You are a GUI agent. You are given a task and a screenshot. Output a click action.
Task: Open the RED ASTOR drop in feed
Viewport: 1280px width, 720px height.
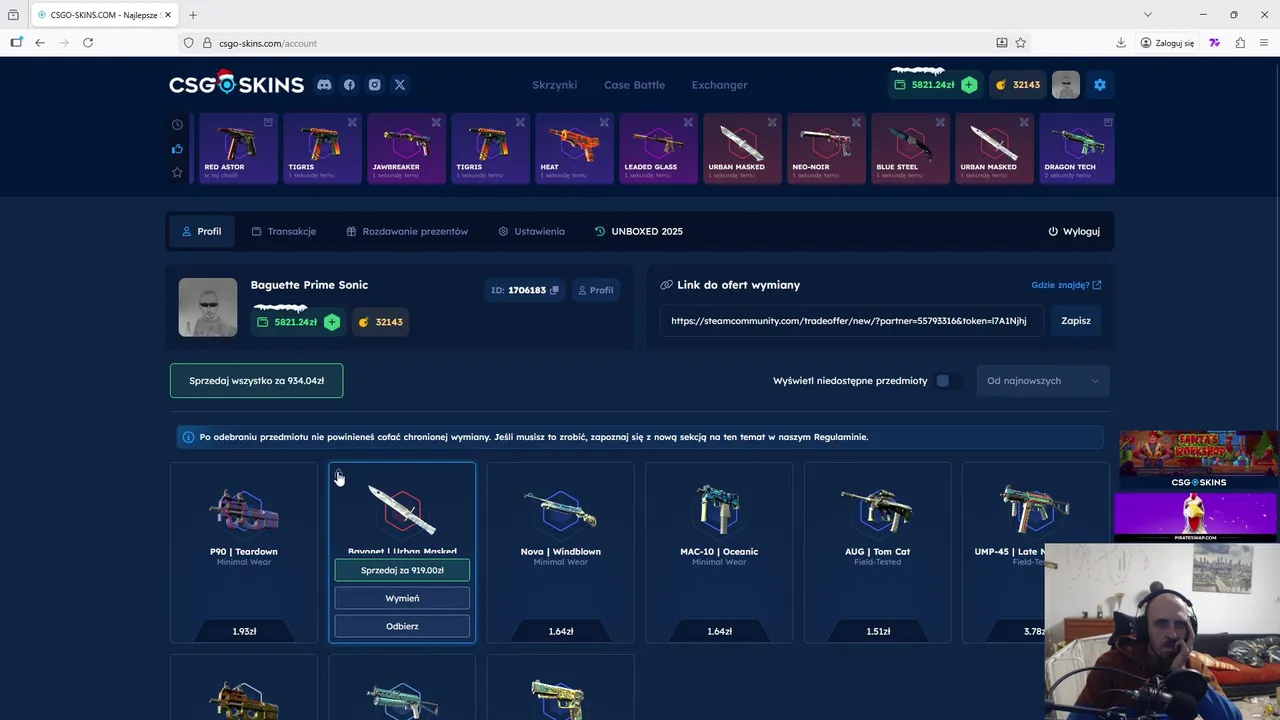pyautogui.click(x=239, y=149)
